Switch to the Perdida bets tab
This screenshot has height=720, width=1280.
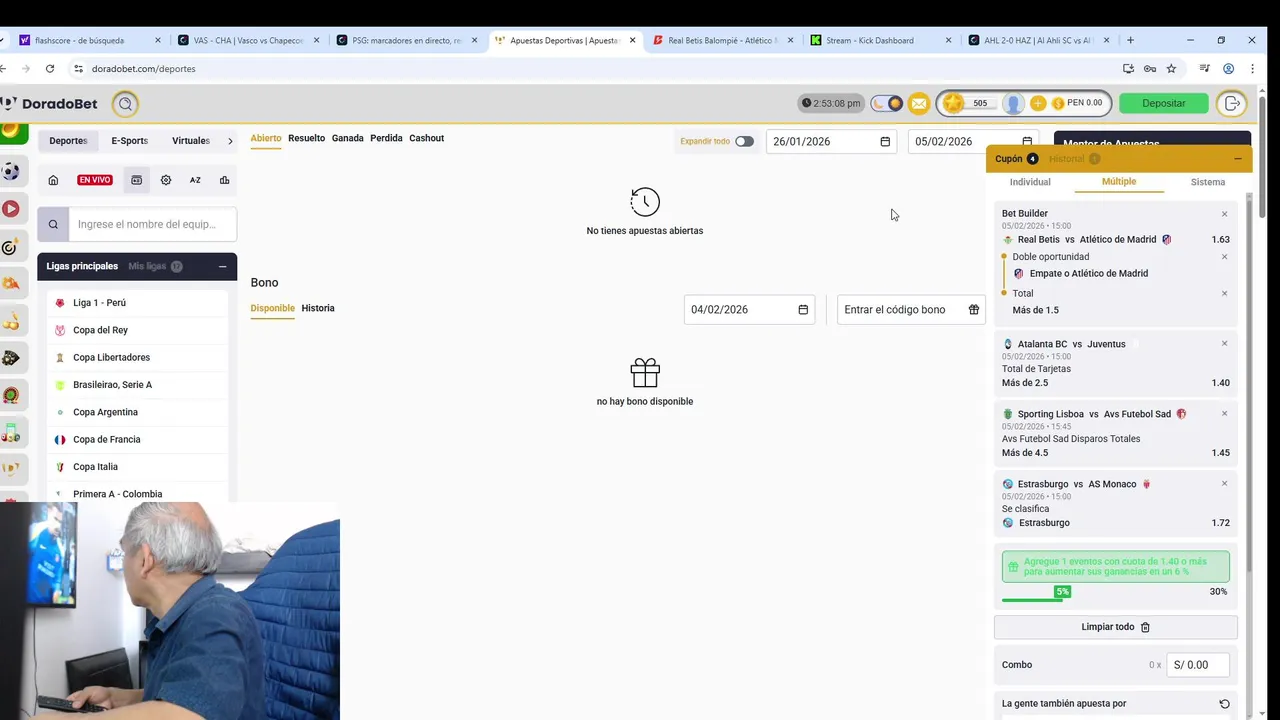click(x=386, y=138)
